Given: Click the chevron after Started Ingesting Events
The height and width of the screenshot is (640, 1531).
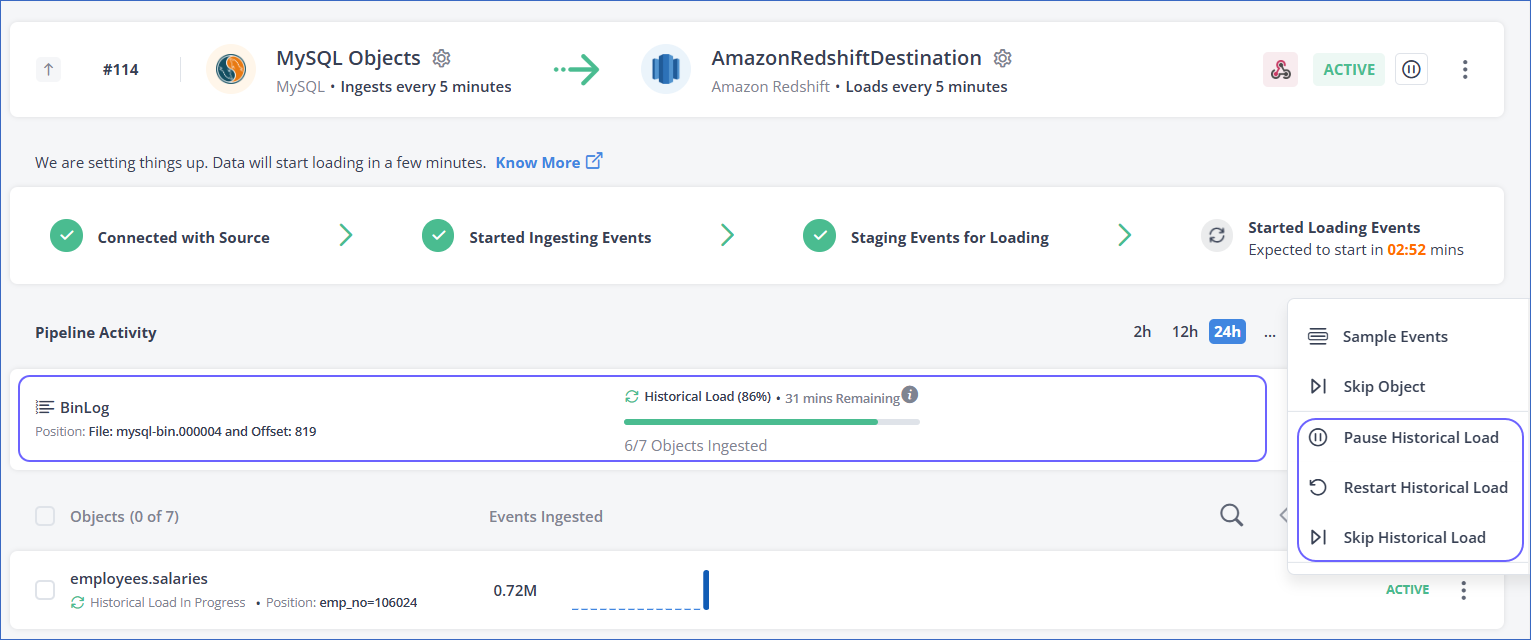Looking at the screenshot, I should click(x=727, y=236).
